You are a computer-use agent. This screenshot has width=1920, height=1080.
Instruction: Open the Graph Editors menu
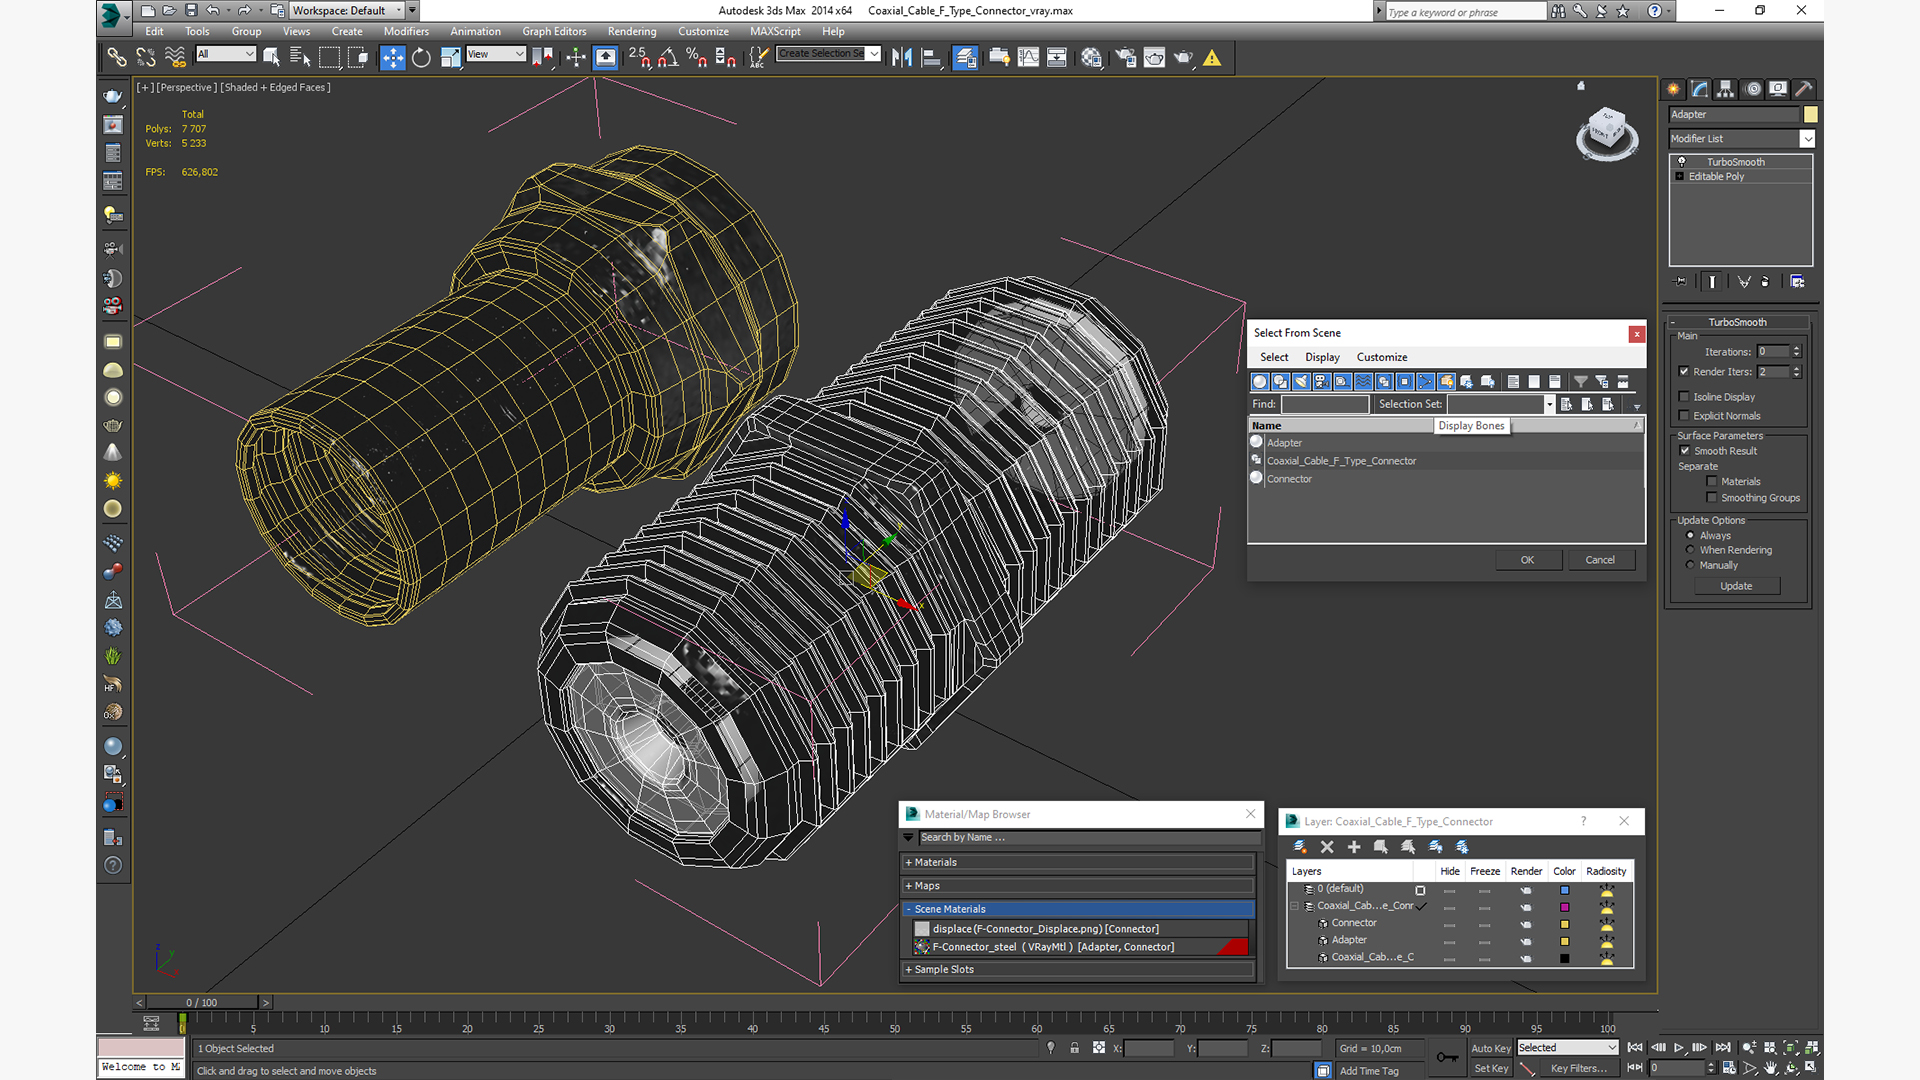pos(554,31)
